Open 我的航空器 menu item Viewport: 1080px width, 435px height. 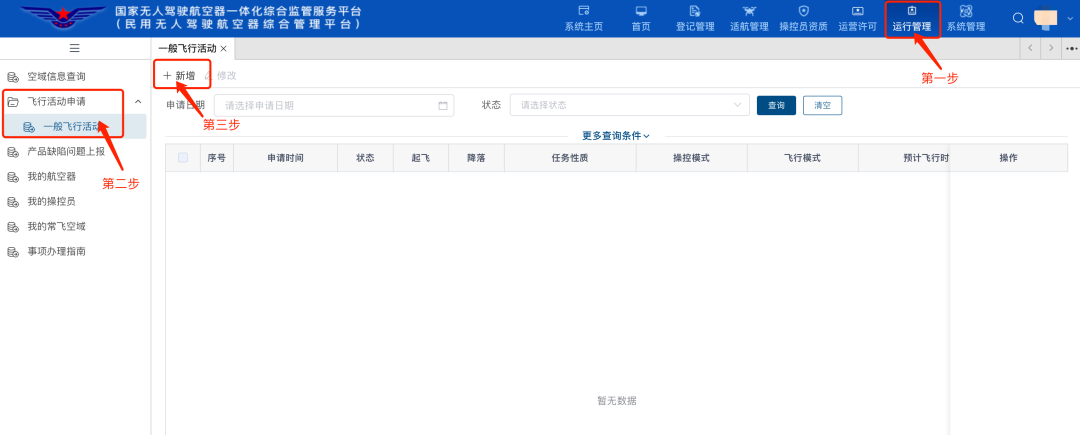click(52, 177)
